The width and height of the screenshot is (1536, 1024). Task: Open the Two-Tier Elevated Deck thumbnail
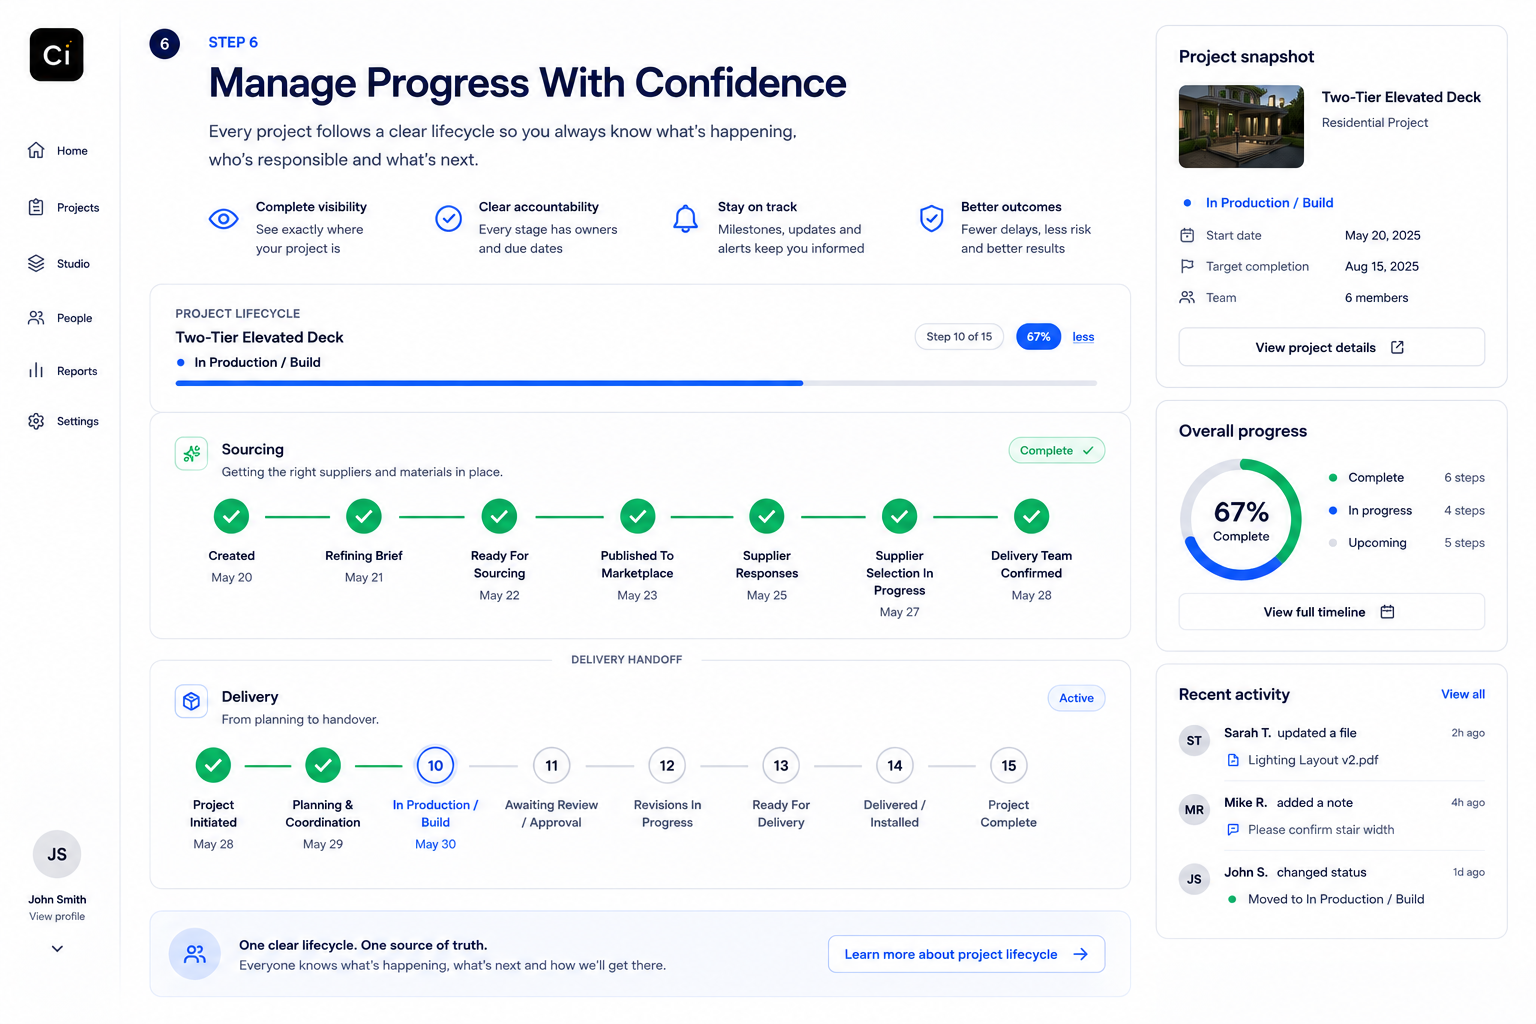[1241, 126]
